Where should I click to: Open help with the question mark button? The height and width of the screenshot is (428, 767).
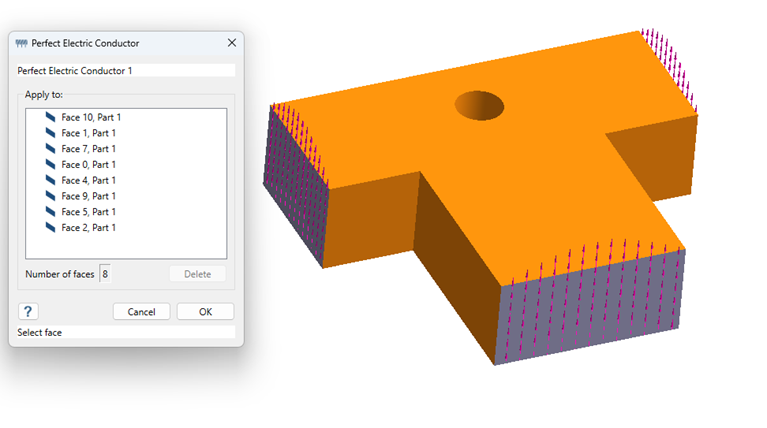28,312
